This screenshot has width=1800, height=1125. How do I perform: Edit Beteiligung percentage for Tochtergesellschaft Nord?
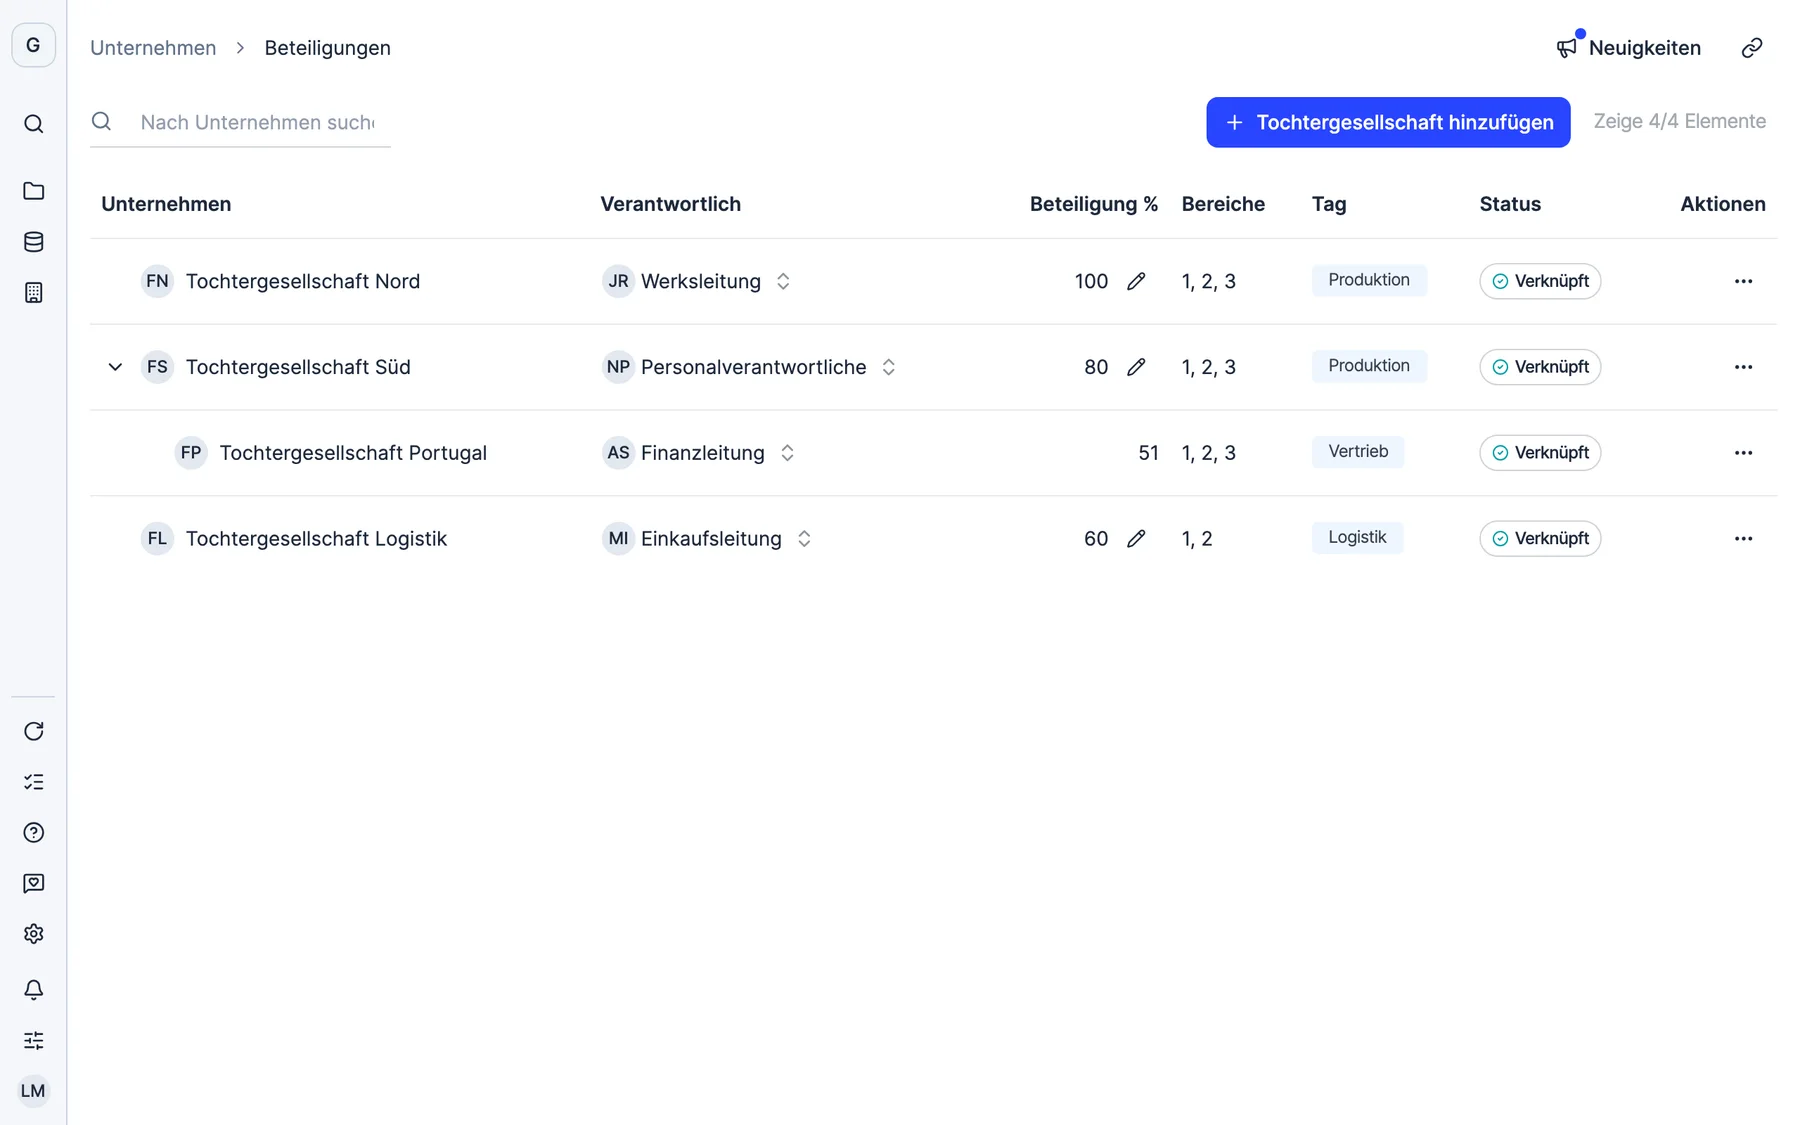point(1136,281)
